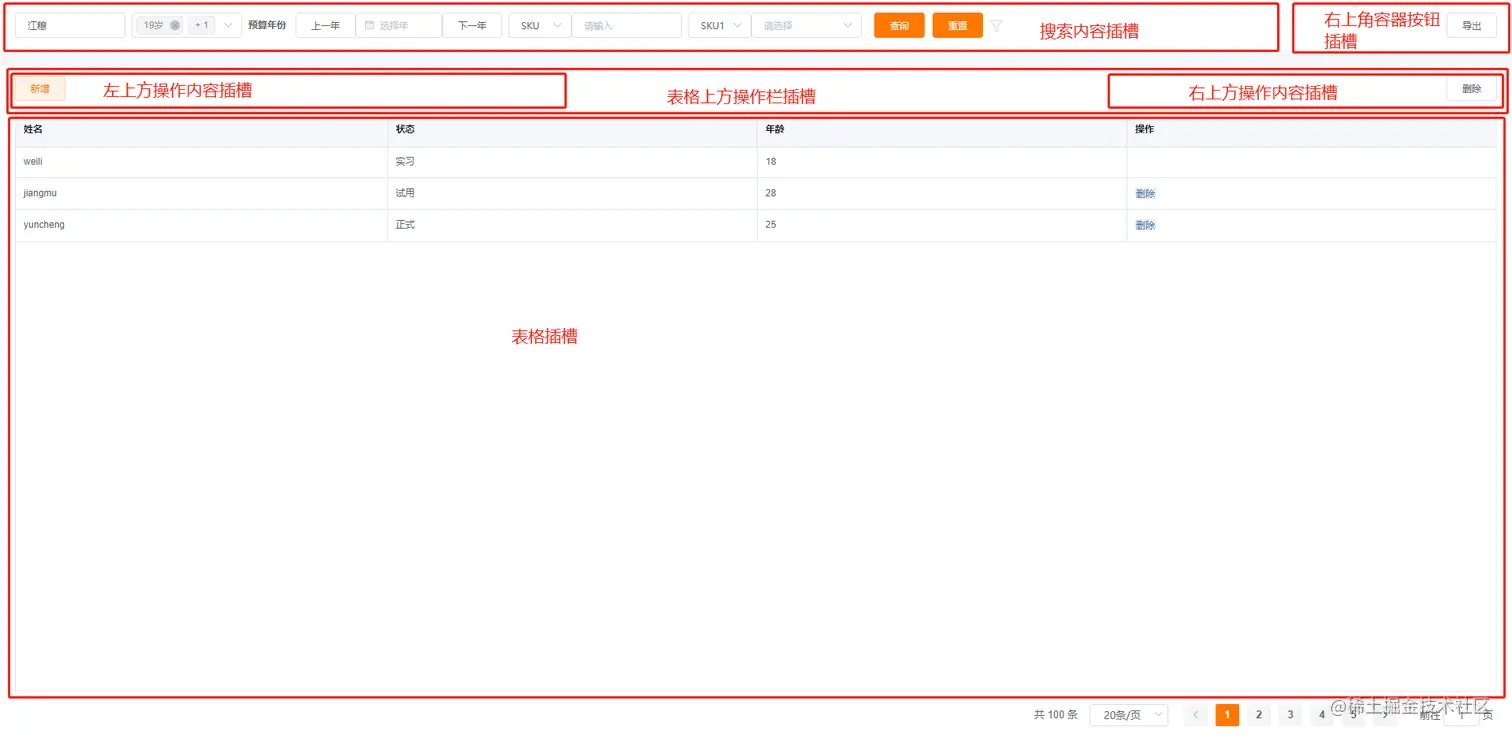Delete the yuncheng row
Viewport: 1512px width, 738px height.
point(1146,226)
